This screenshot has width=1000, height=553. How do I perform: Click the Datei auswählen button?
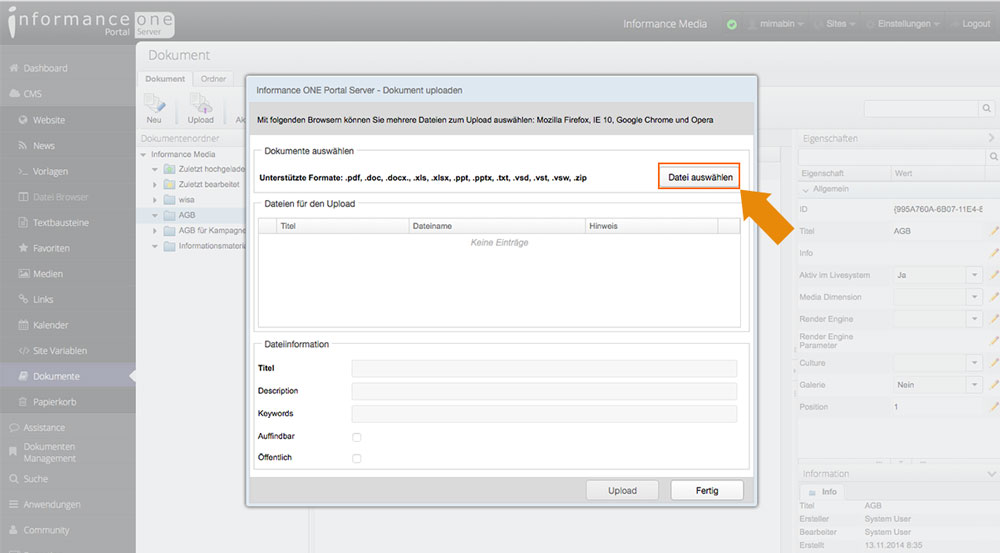click(700, 177)
